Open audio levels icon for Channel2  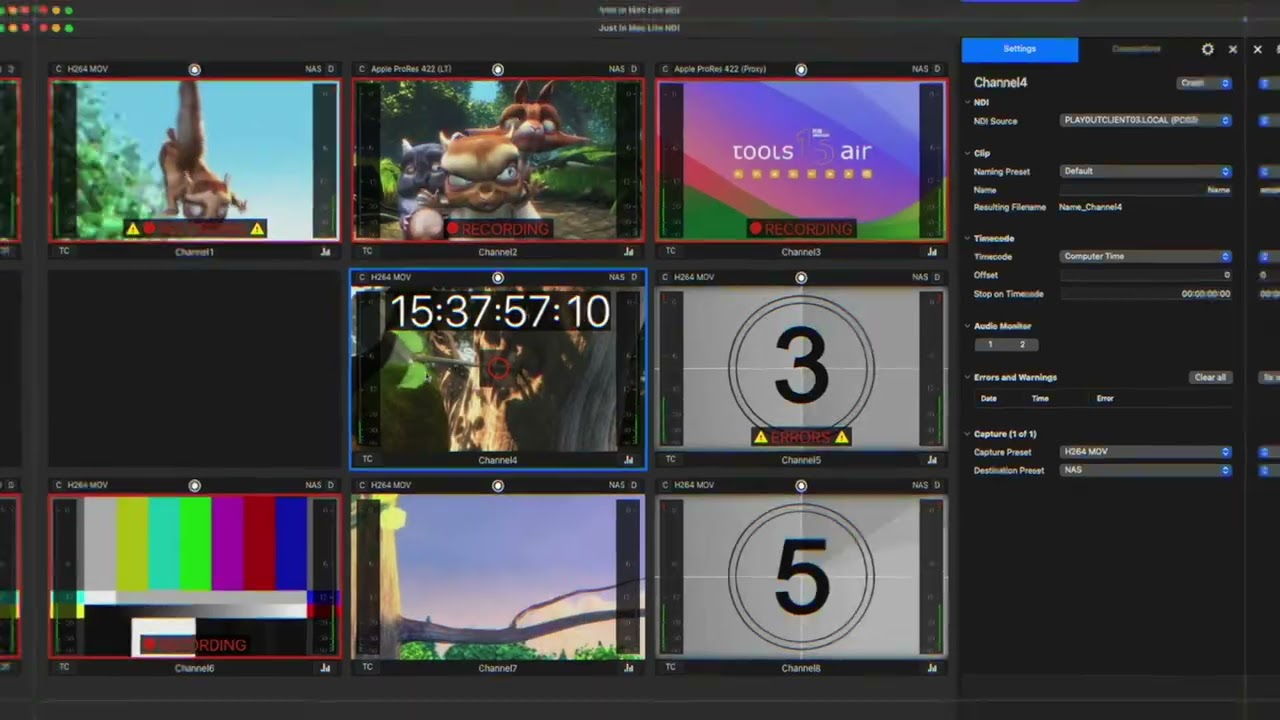629,252
